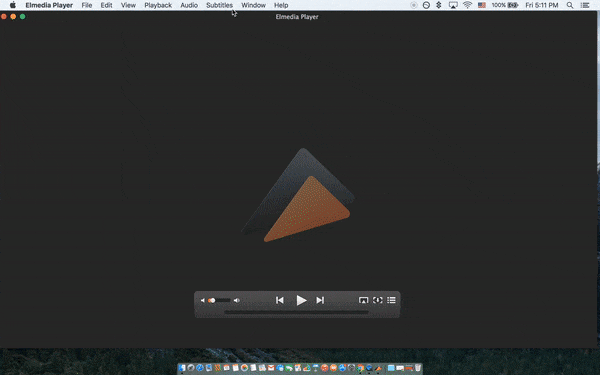Viewport: 600px width, 375px height.
Task: Show the playlist panel
Action: tap(391, 300)
